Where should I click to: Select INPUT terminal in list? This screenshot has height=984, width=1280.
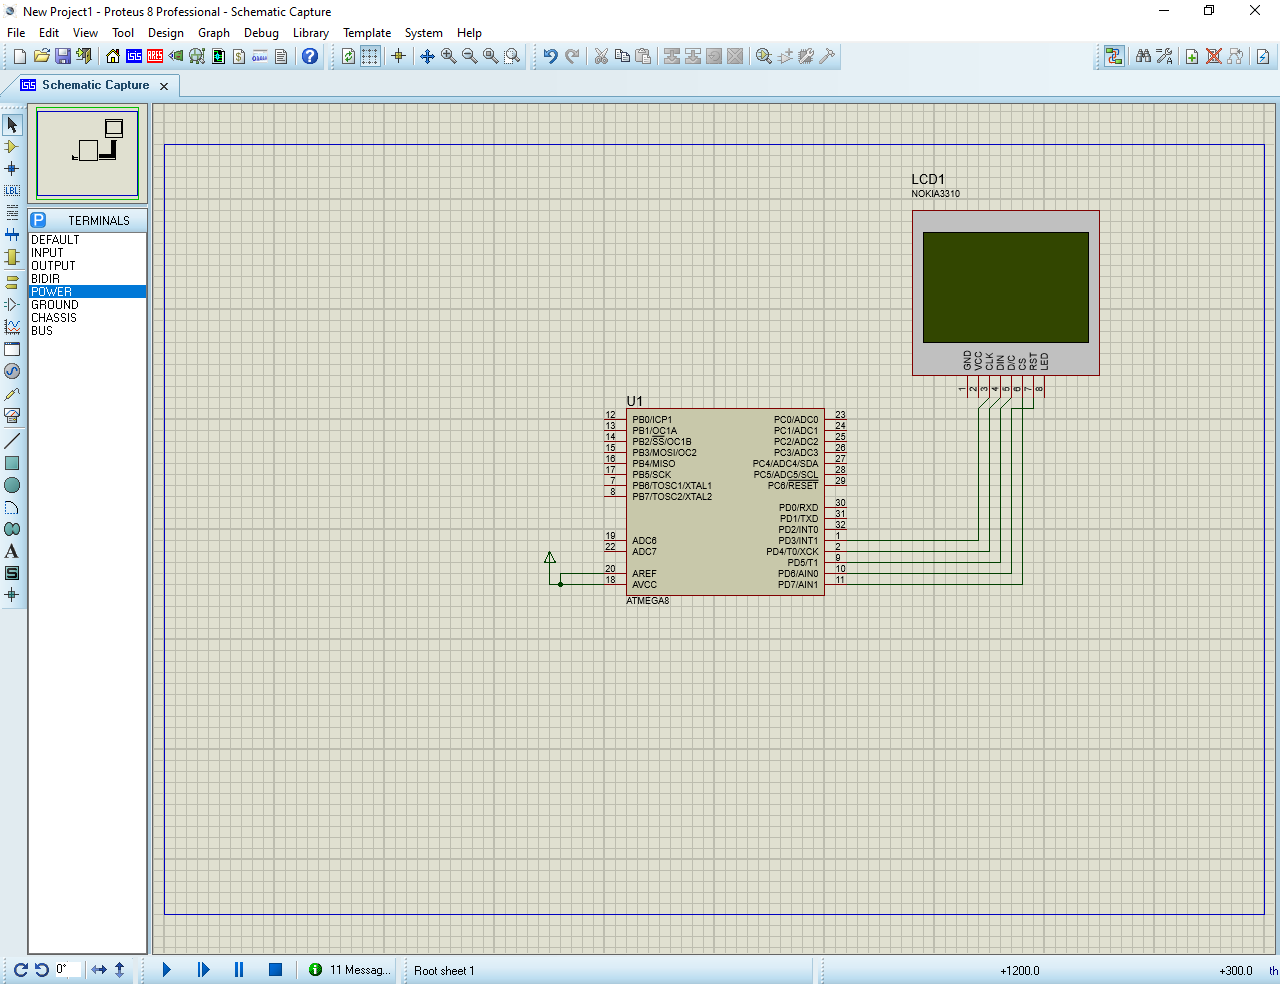pyautogui.click(x=87, y=253)
